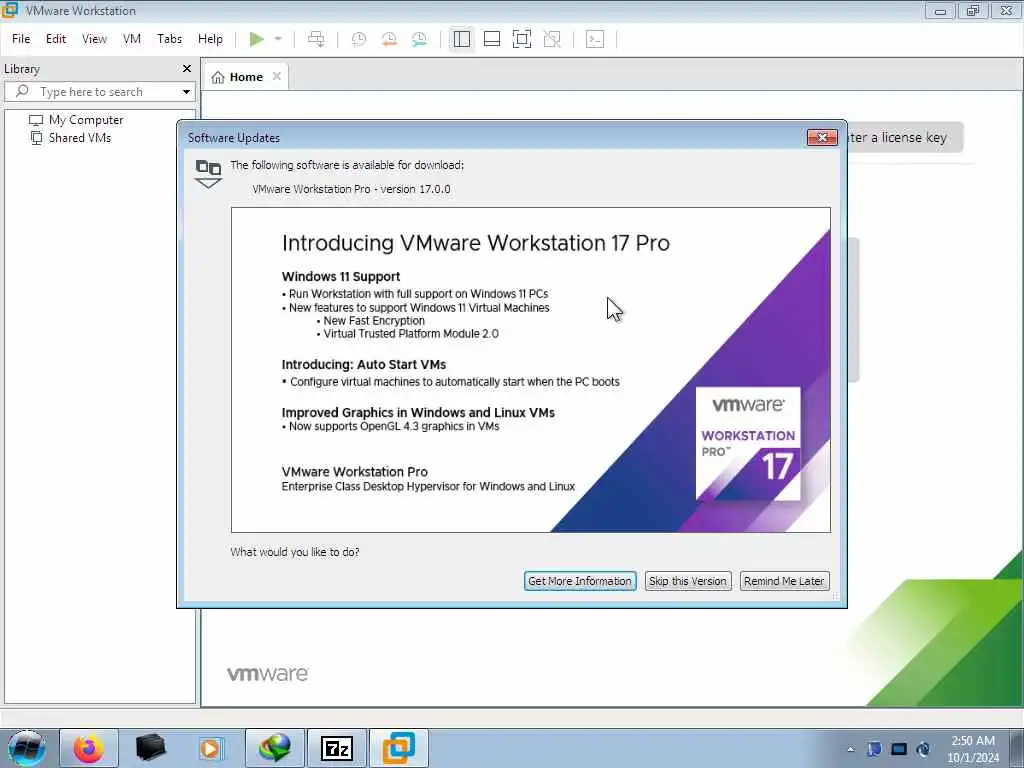Click the flag Action Center tray icon

tap(874, 749)
